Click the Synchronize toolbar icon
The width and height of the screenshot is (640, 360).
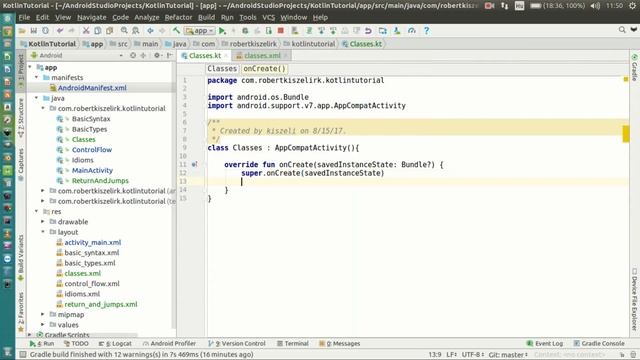click(x=45, y=31)
